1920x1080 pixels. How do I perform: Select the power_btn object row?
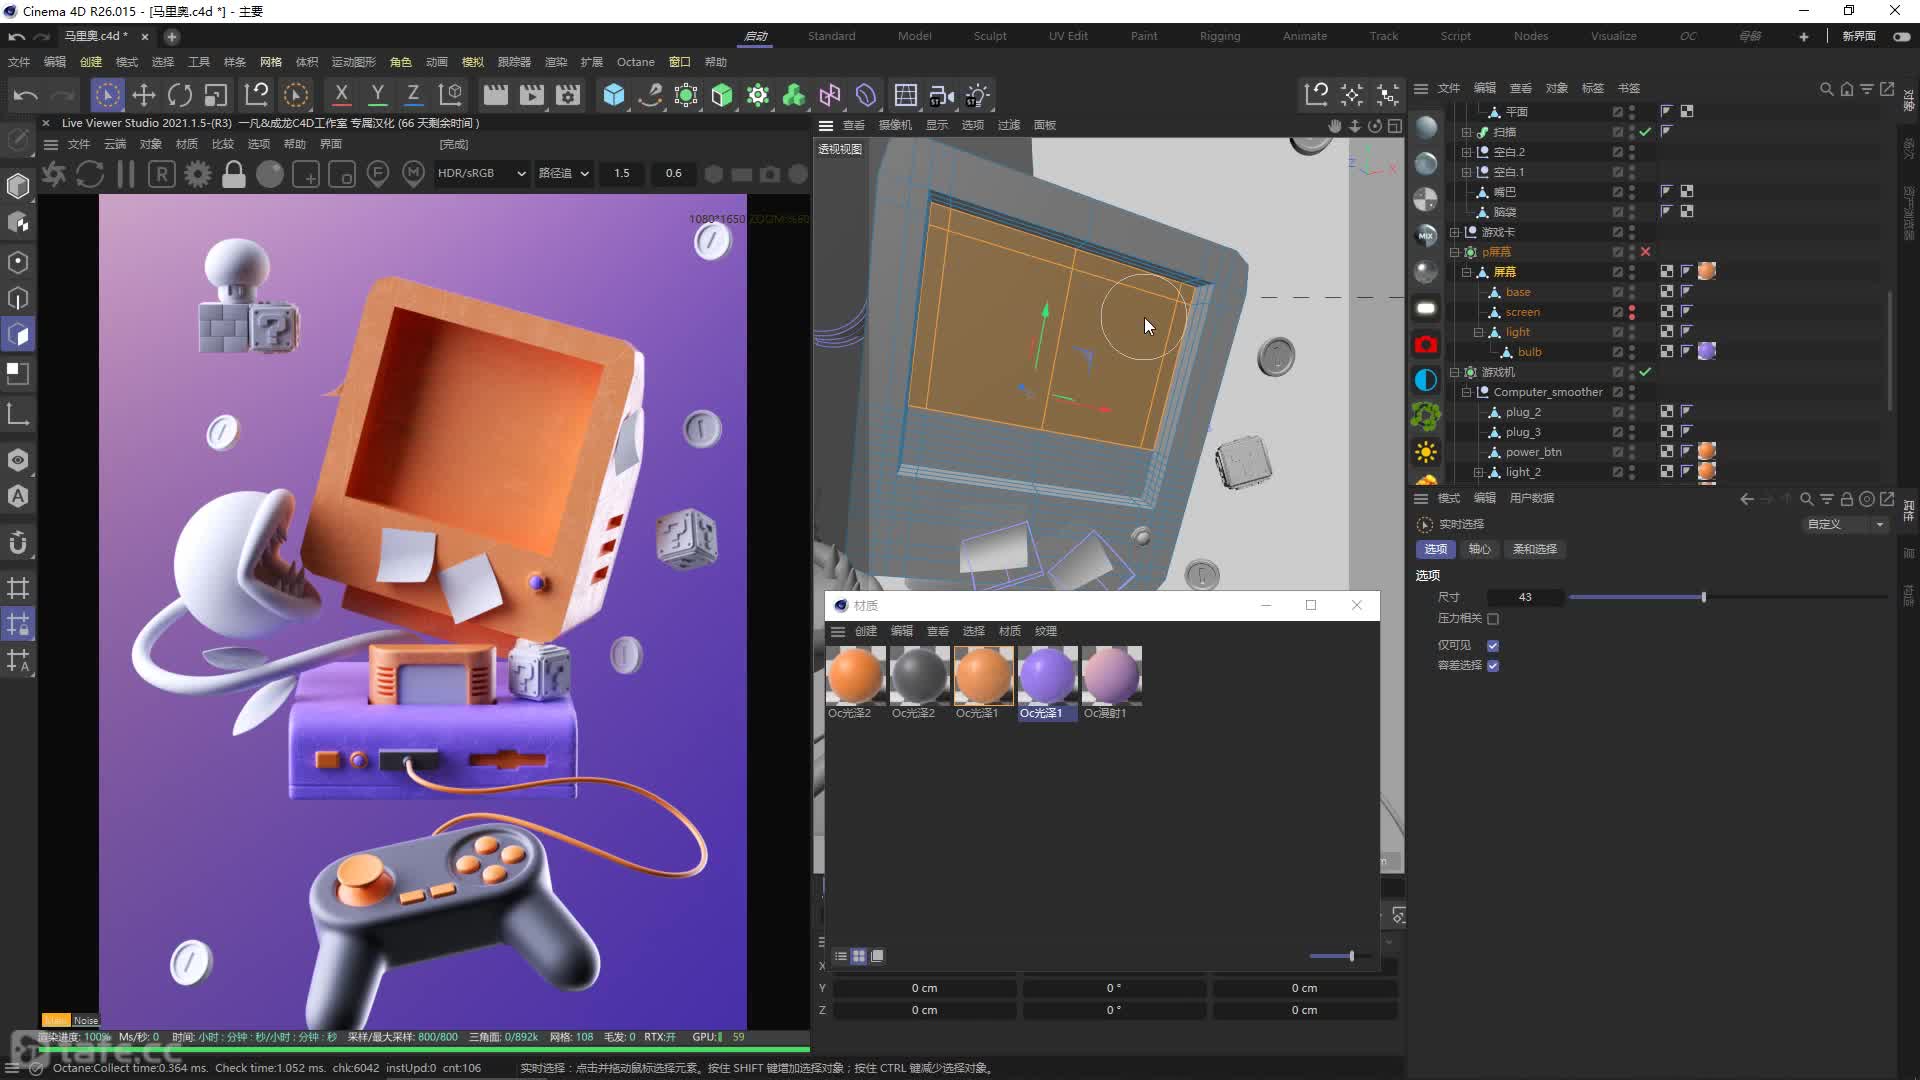coord(1533,452)
